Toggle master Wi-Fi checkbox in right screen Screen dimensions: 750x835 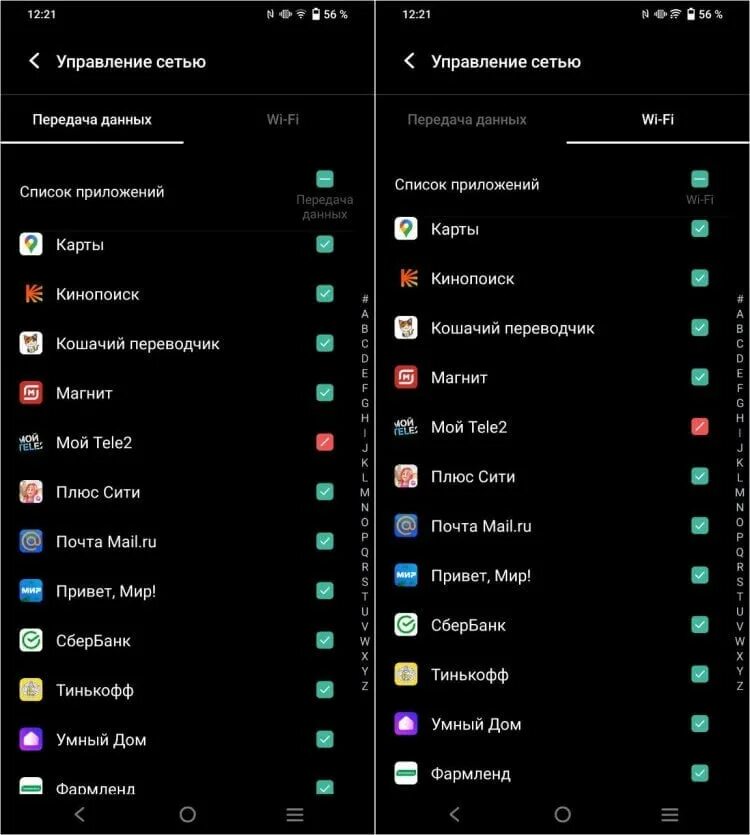click(699, 179)
